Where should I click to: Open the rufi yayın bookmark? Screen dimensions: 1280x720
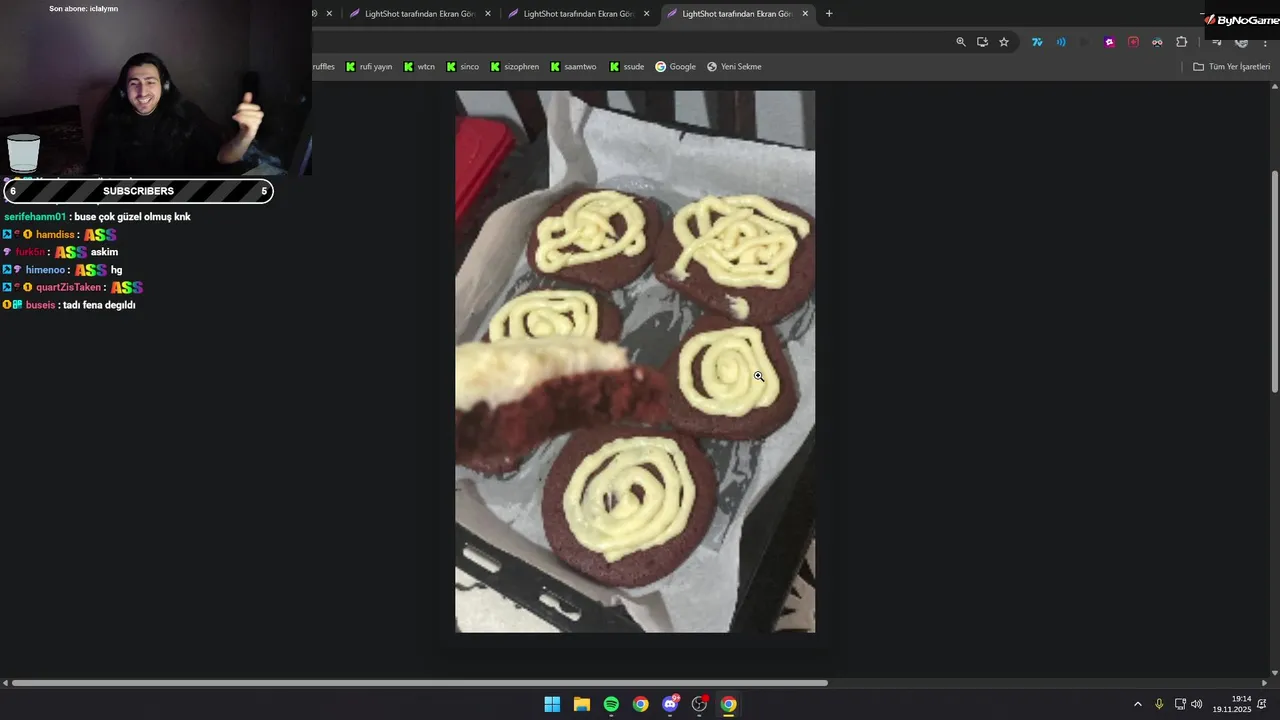(x=369, y=67)
